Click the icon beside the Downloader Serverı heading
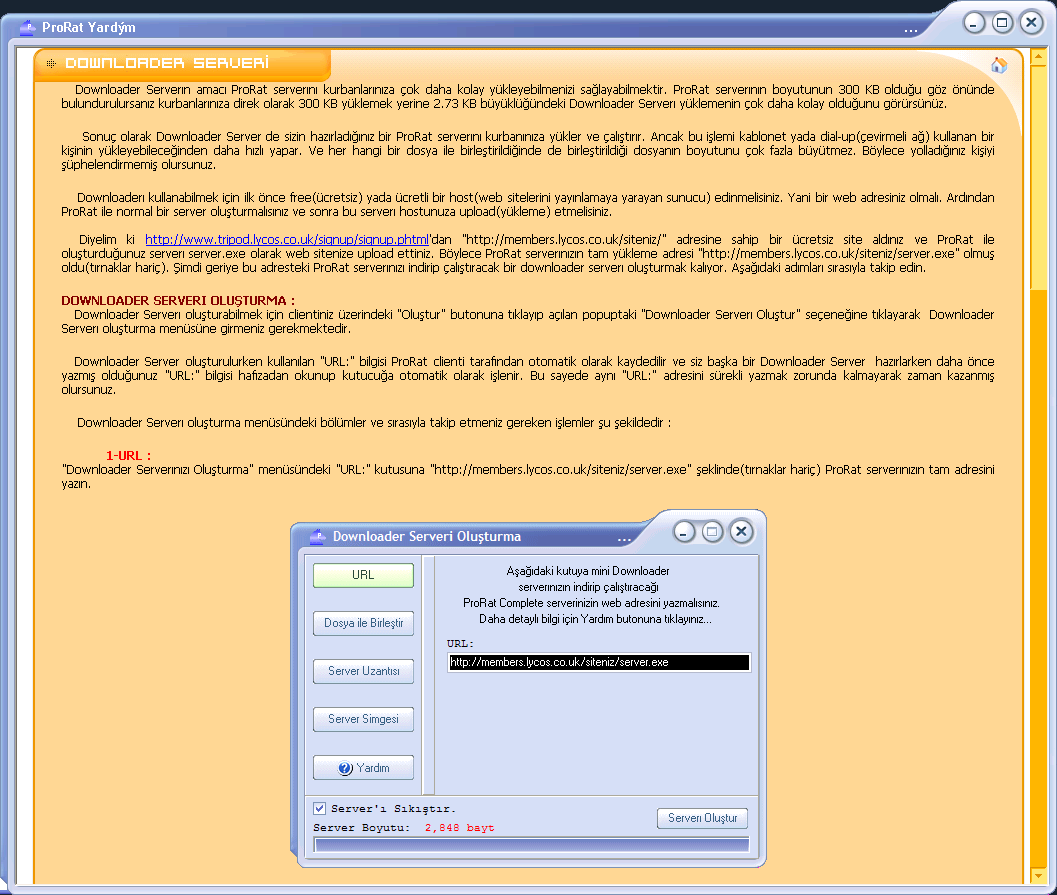 coord(51,64)
